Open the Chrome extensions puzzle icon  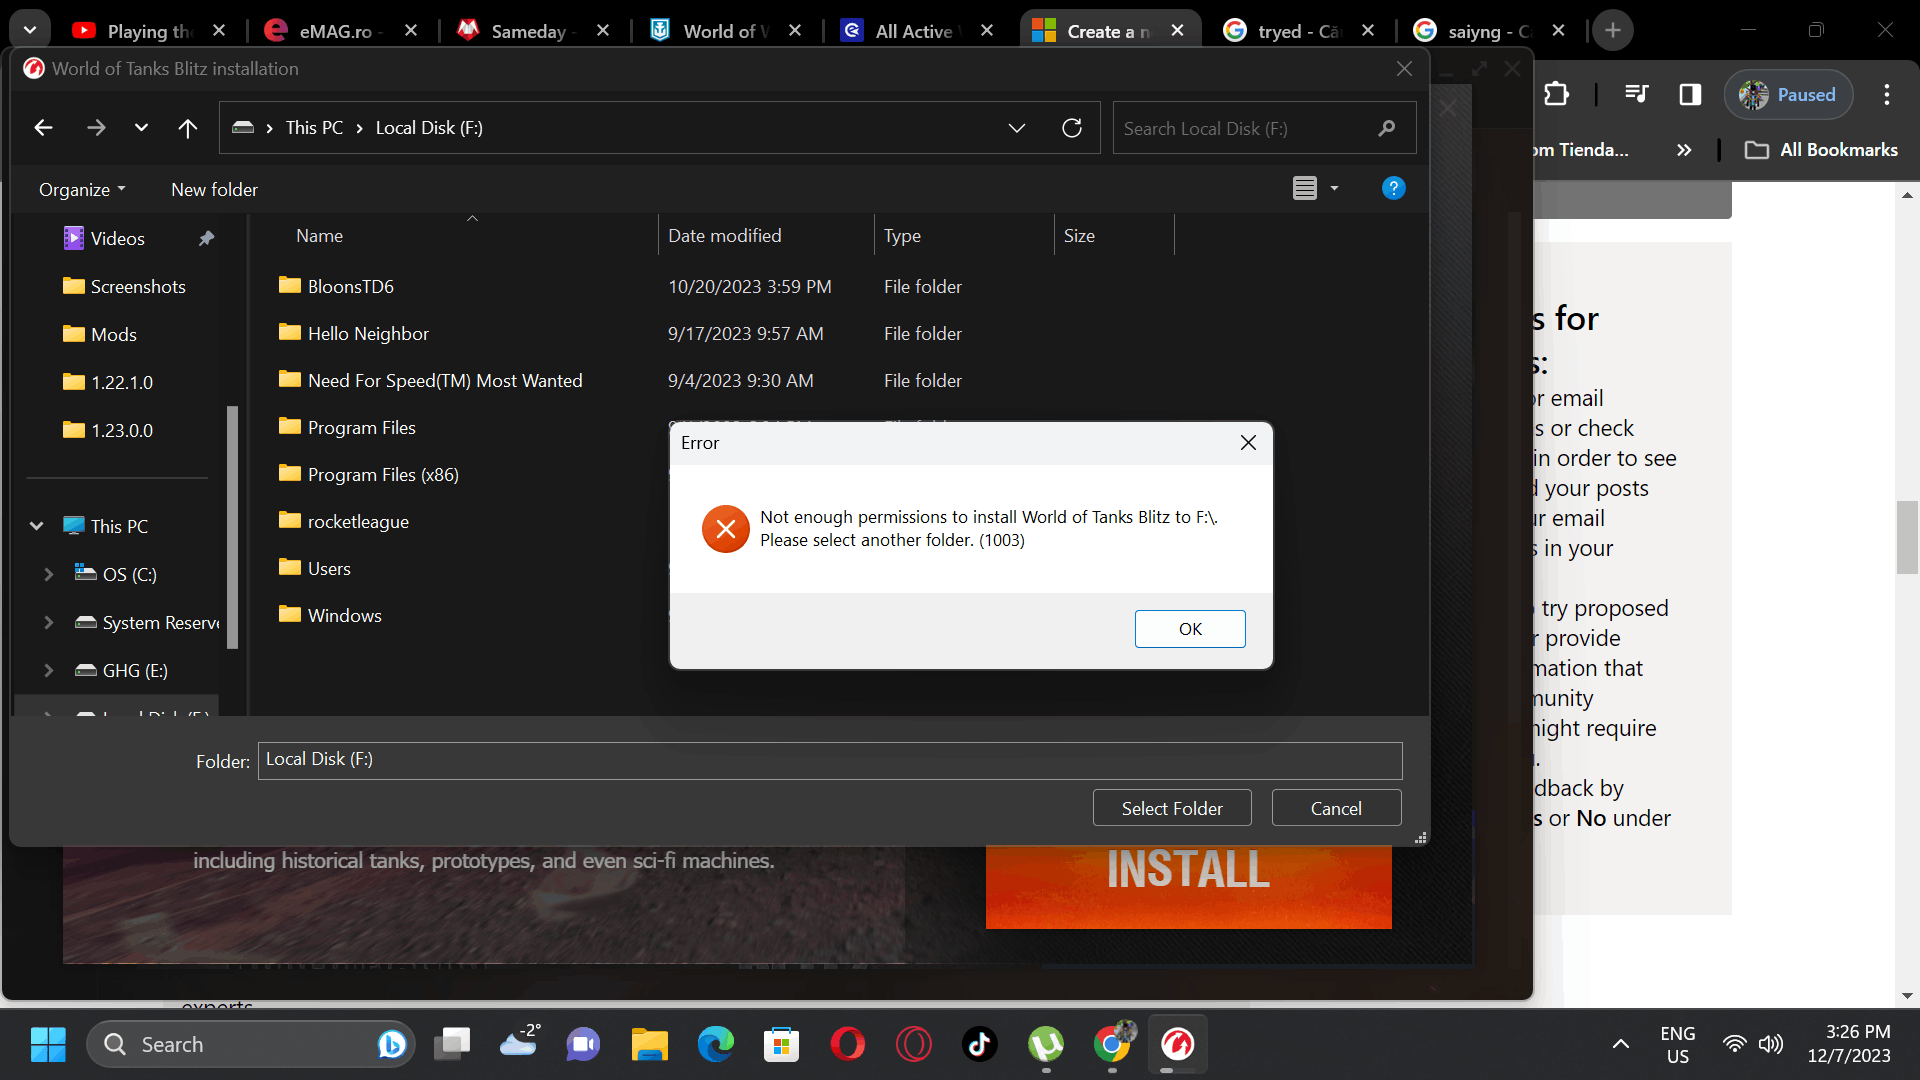tap(1556, 94)
